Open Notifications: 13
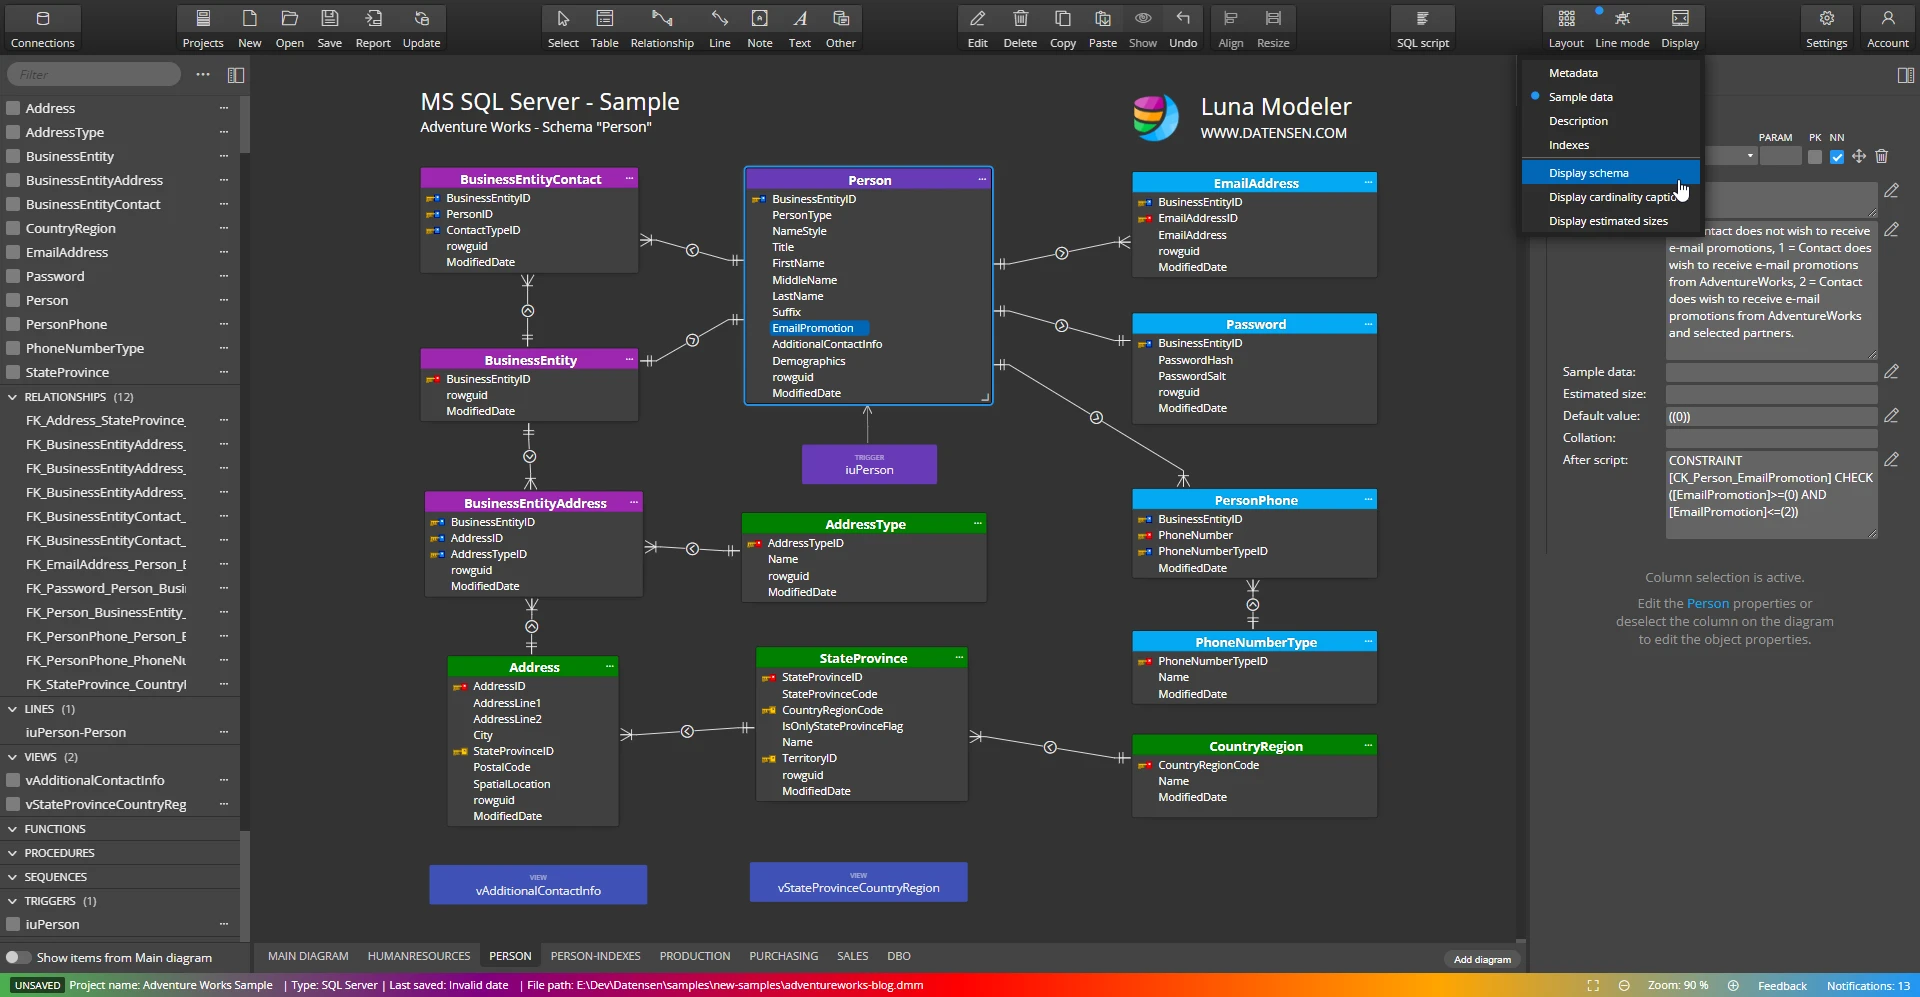The image size is (1920, 997). point(1868,986)
